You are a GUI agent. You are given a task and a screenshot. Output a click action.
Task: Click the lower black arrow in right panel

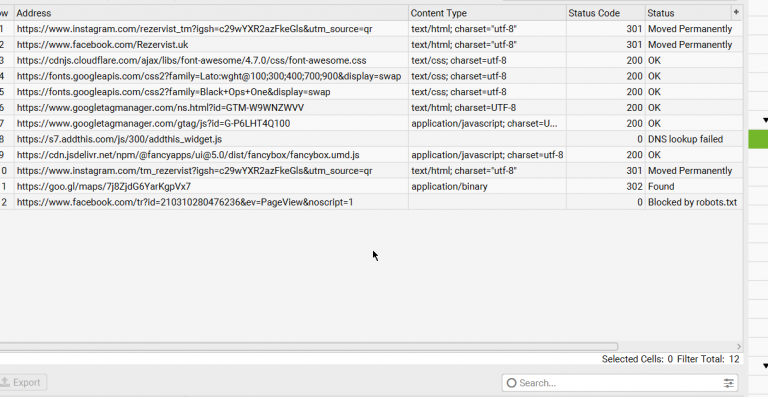[765, 366]
